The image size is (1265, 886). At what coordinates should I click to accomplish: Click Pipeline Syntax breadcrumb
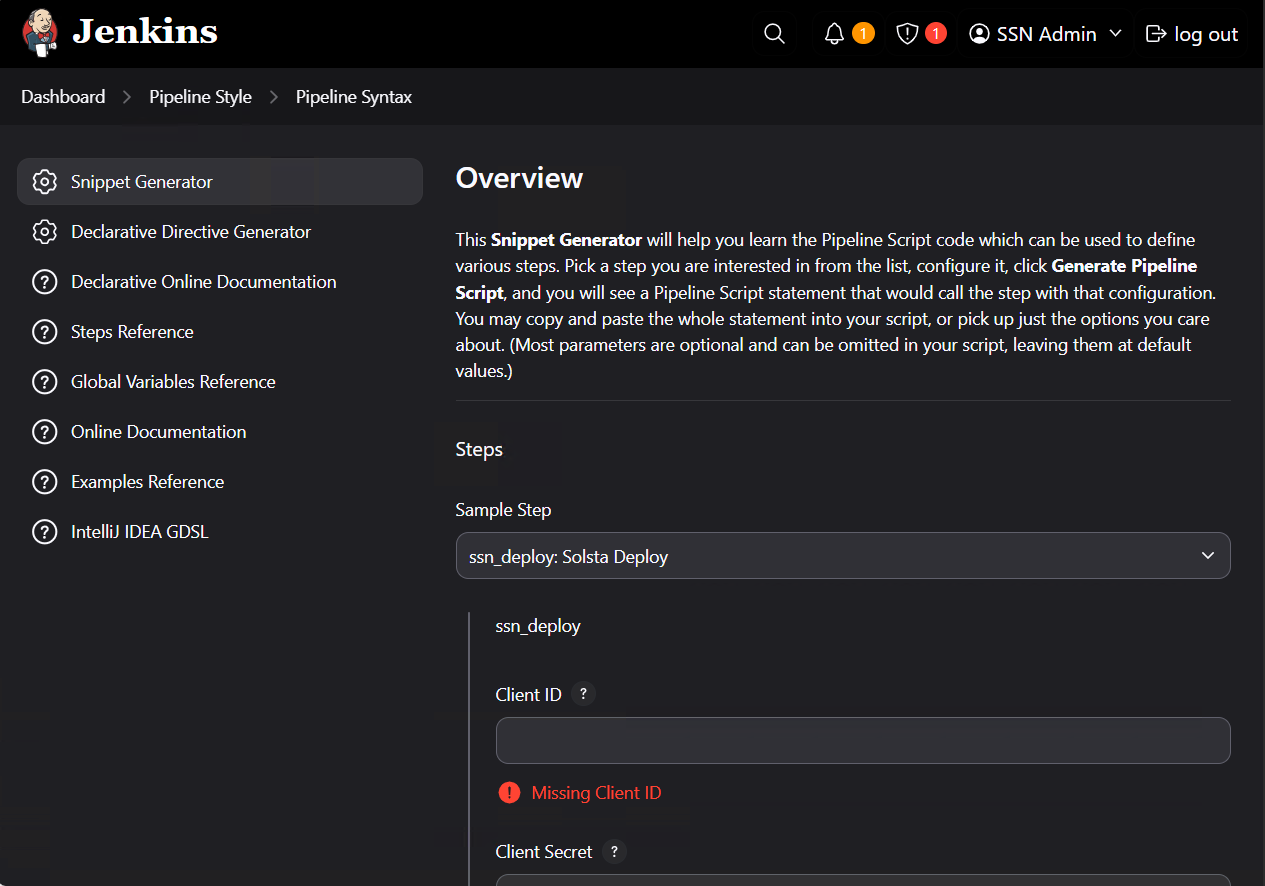pos(354,97)
